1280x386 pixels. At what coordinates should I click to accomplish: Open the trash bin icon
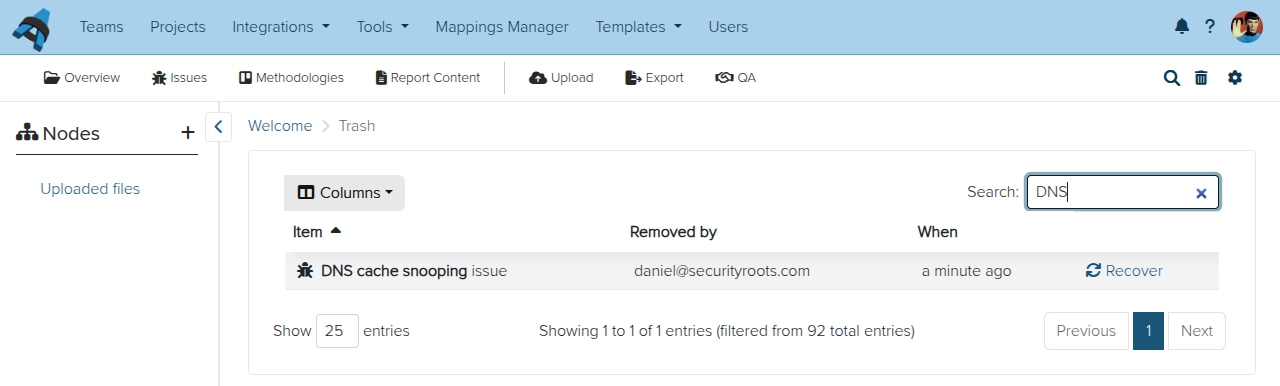coord(1201,78)
